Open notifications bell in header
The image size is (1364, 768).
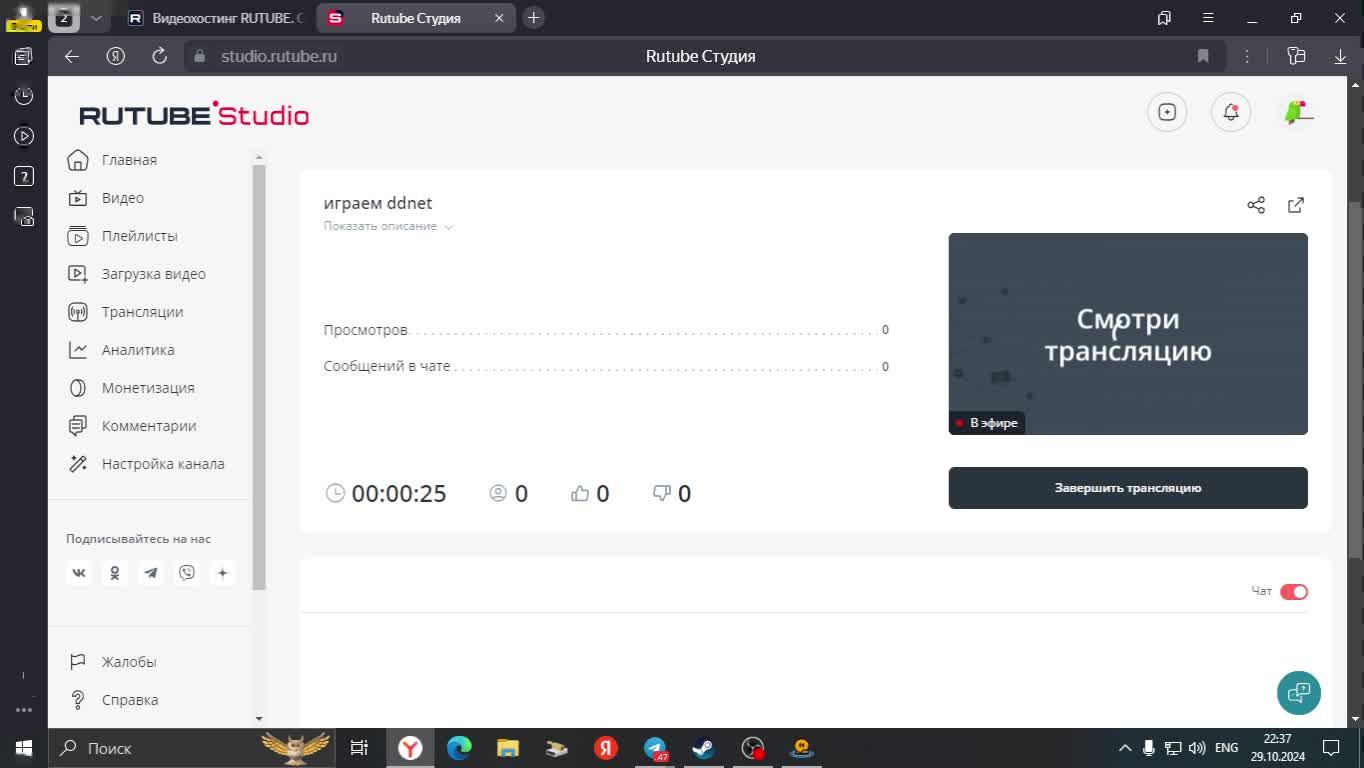(1231, 112)
